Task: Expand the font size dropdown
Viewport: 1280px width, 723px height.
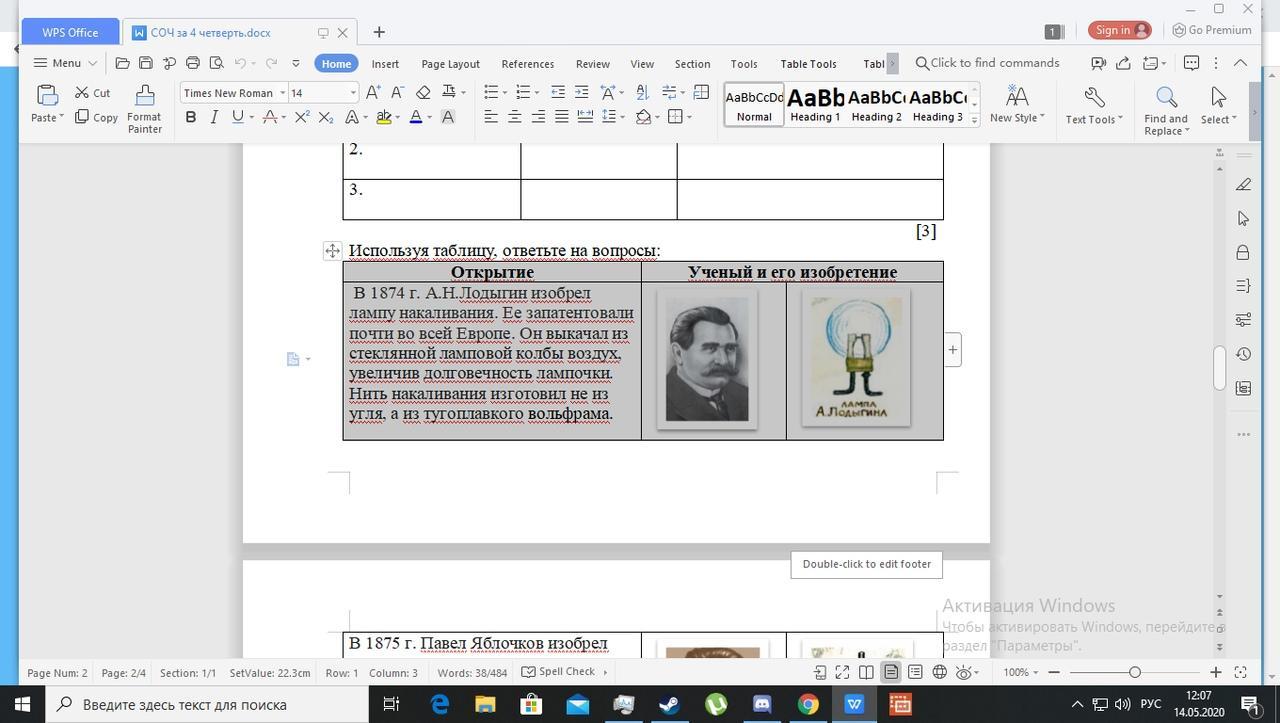Action: [x=352, y=93]
